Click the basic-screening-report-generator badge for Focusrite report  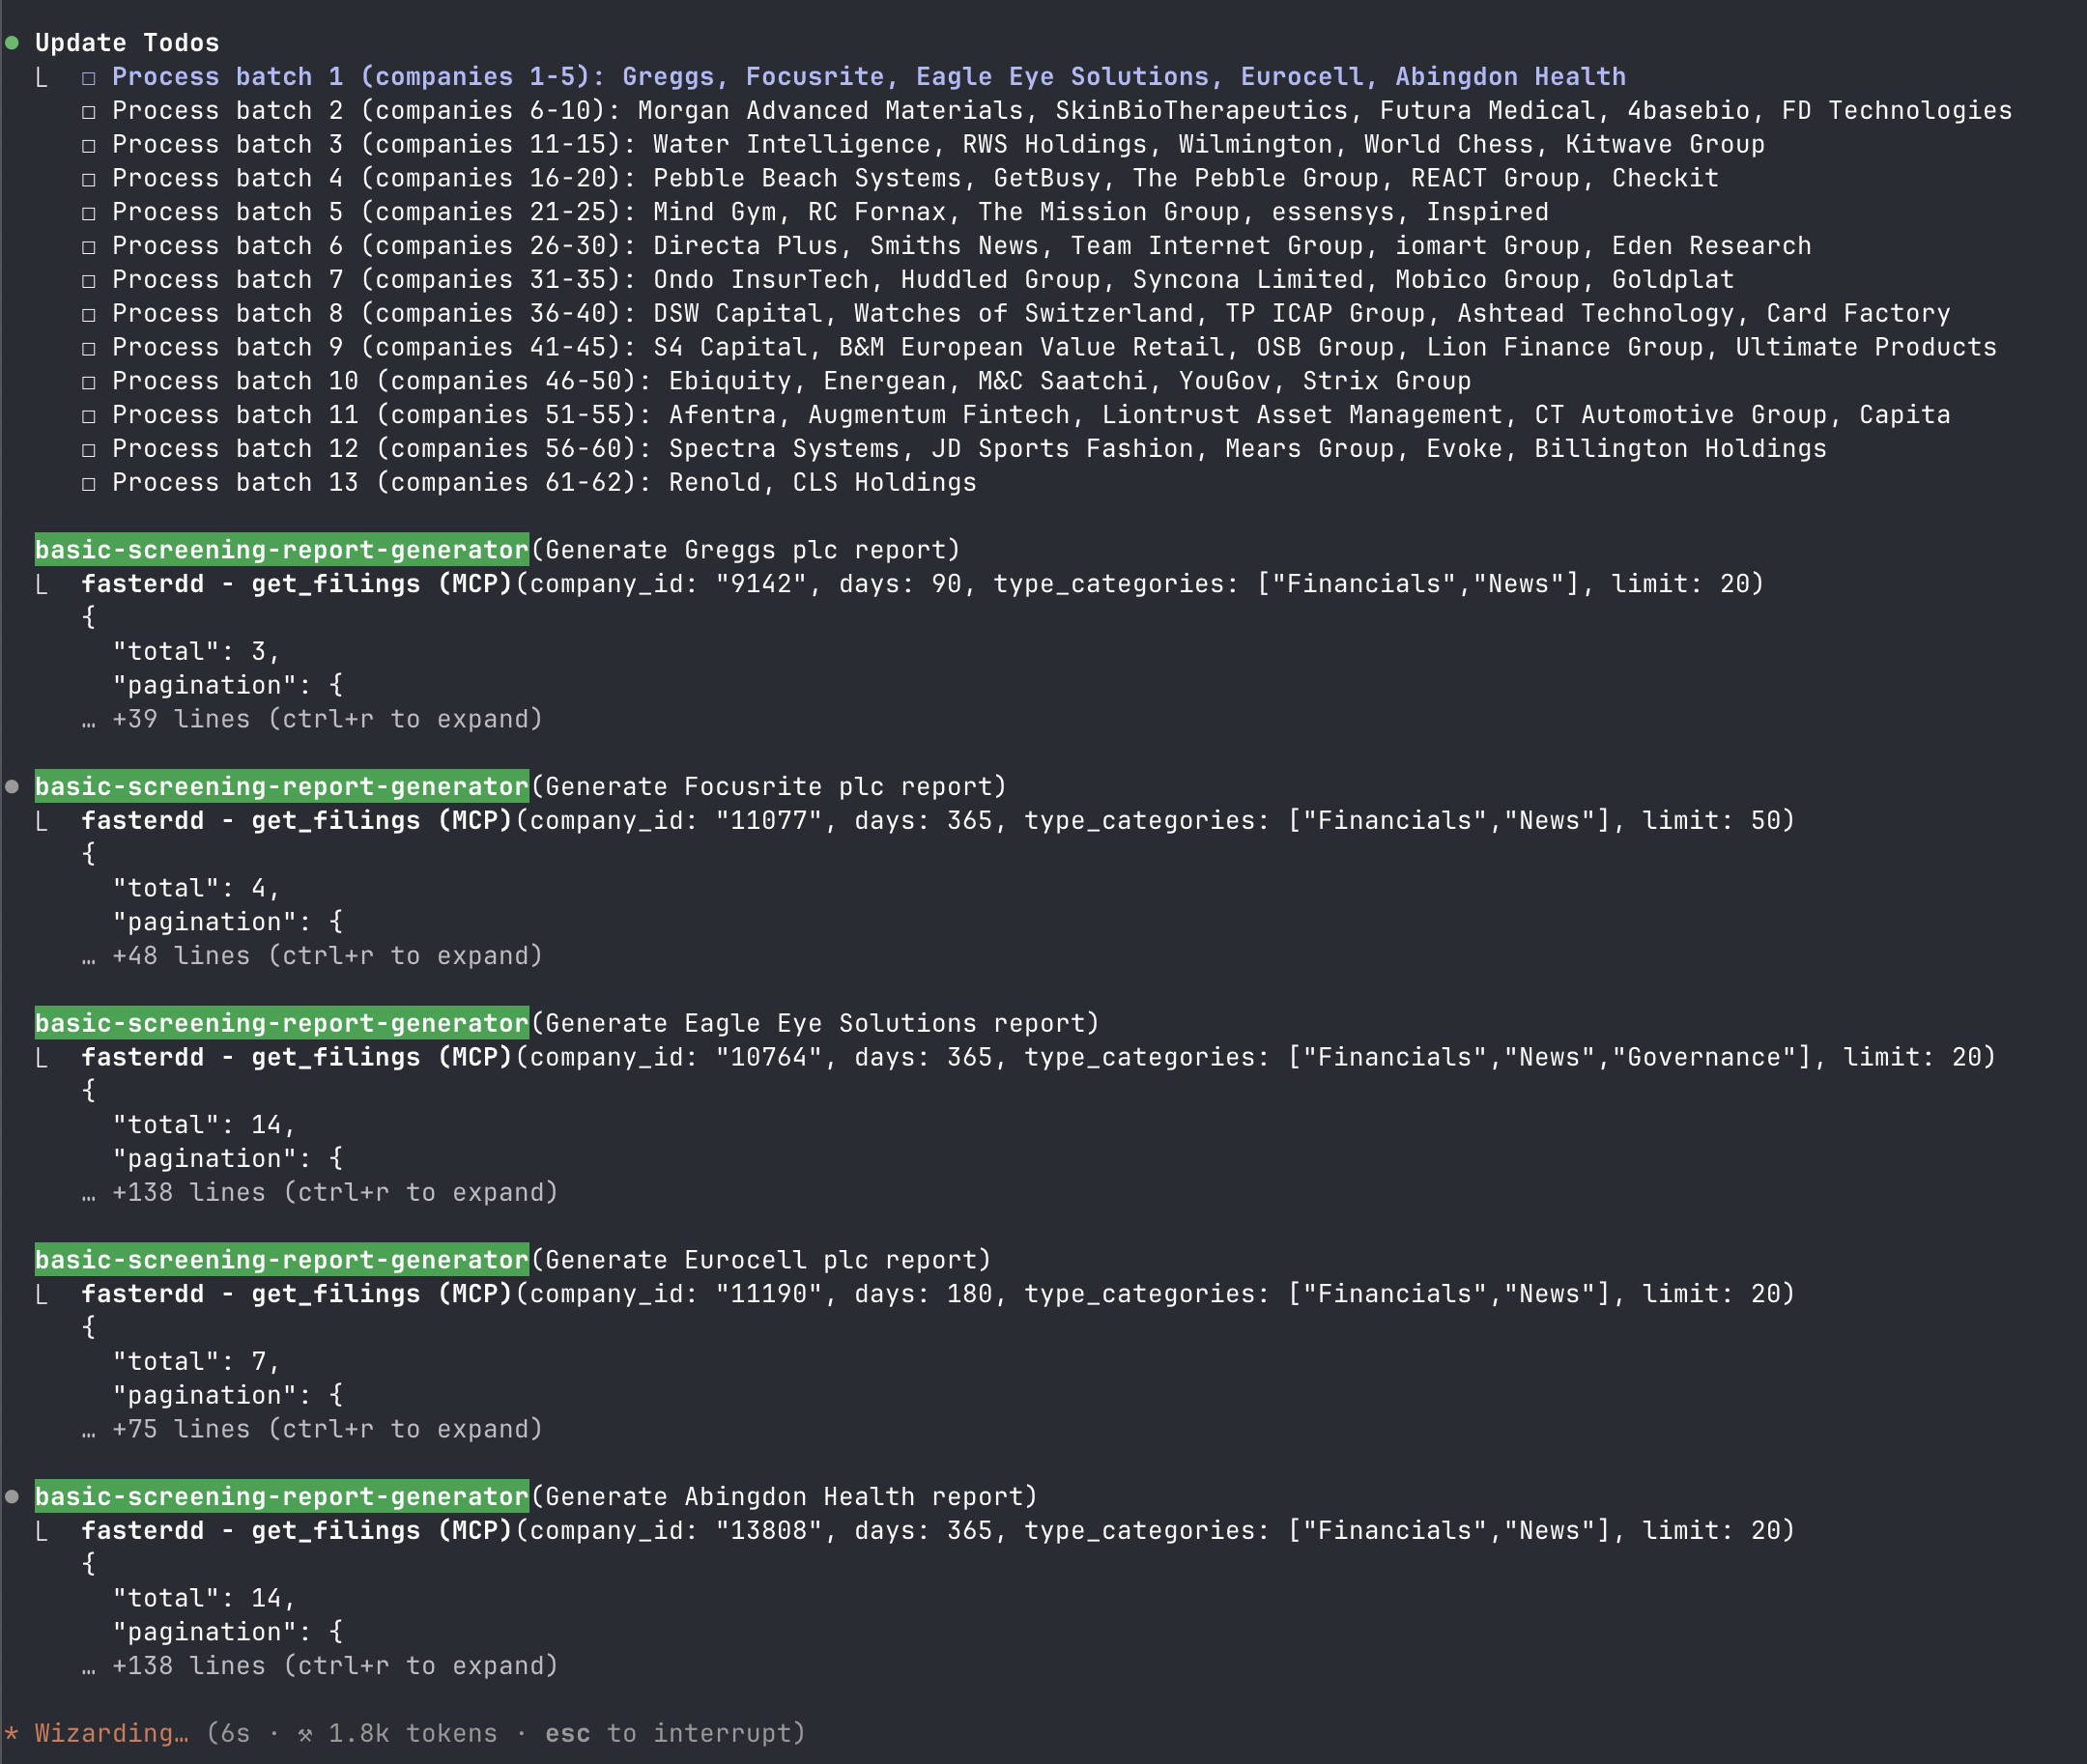[280, 786]
